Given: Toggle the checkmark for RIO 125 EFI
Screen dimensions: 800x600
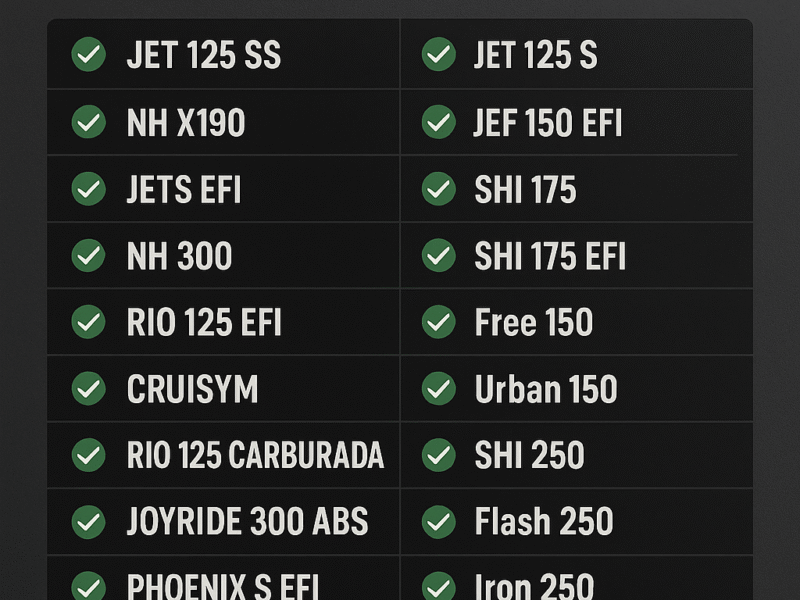Looking at the screenshot, I should tap(89, 322).
